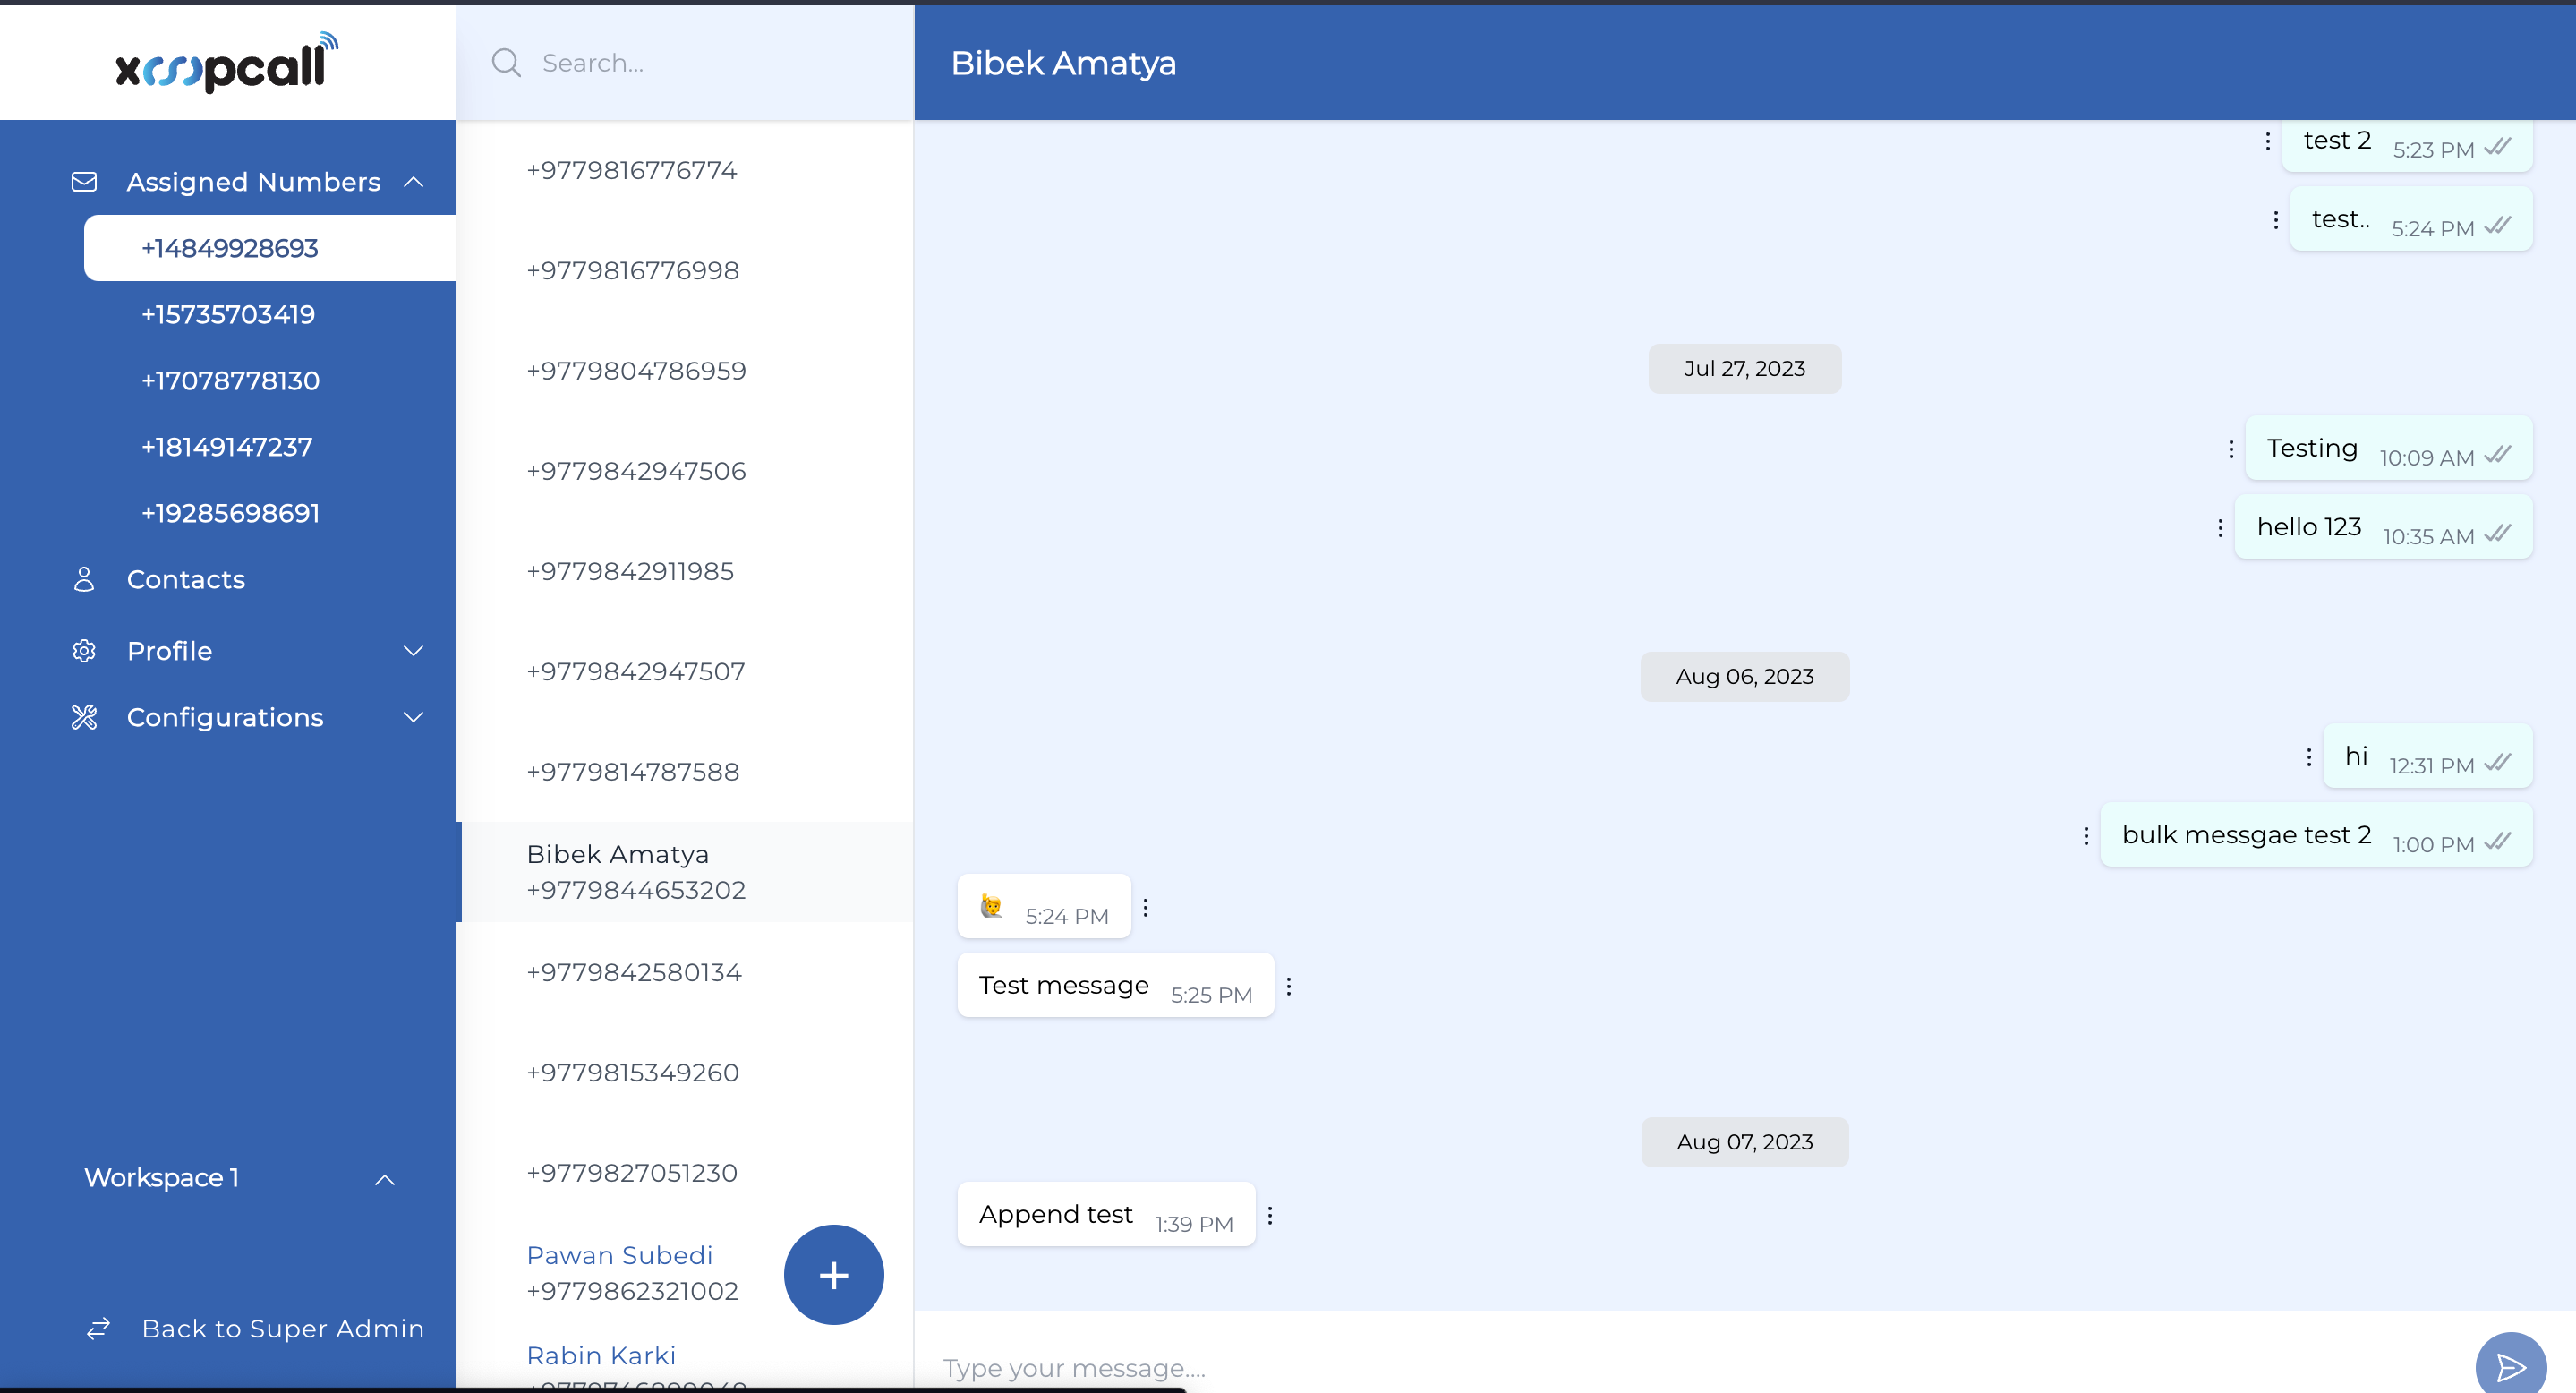2576x1393 pixels.
Task: Open conversation with +9779816776774
Action: click(x=632, y=170)
